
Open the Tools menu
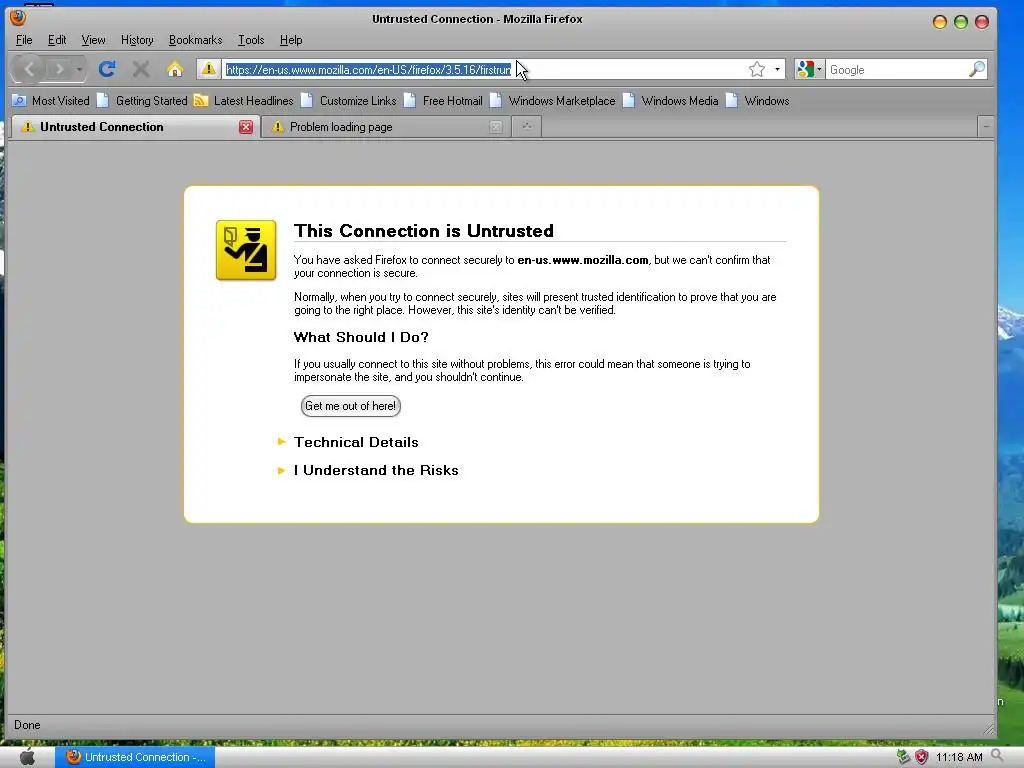tap(251, 40)
